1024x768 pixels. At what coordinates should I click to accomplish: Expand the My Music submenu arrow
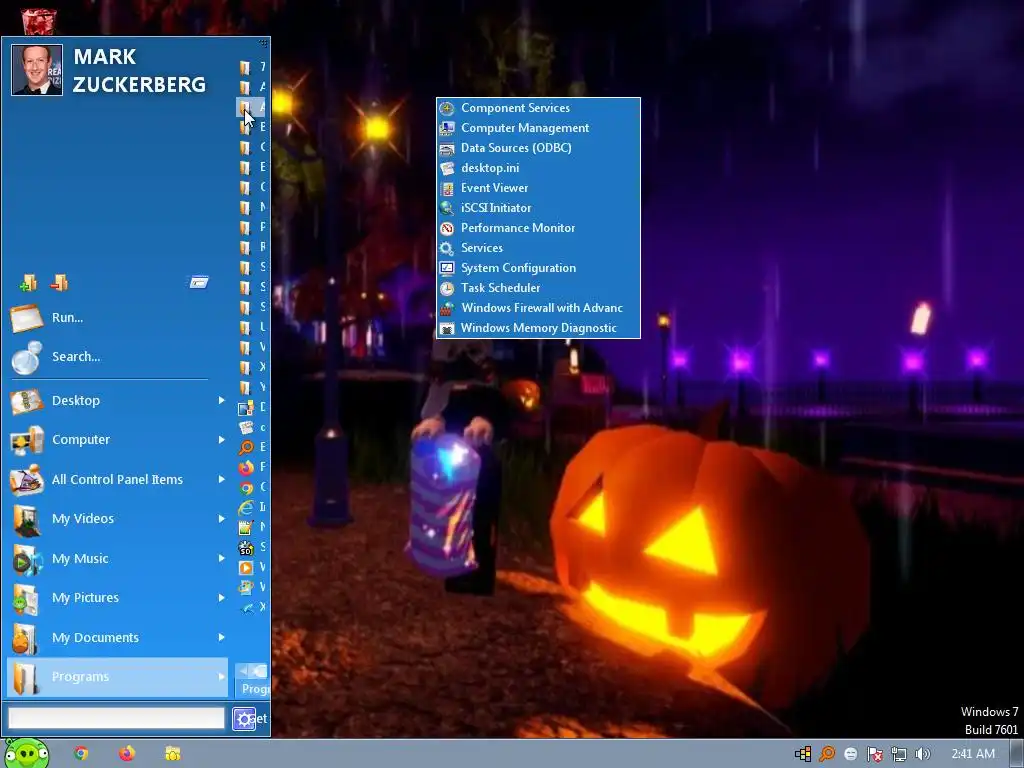(x=221, y=558)
